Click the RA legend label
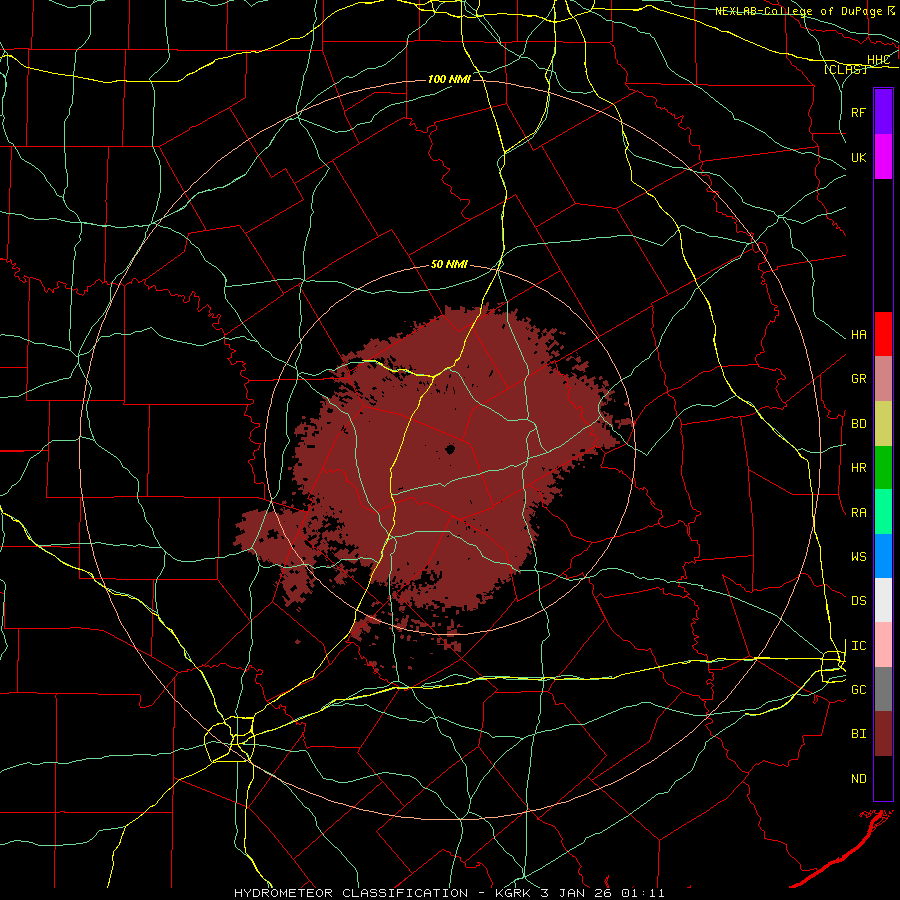Image resolution: width=900 pixels, height=900 pixels. (858, 513)
